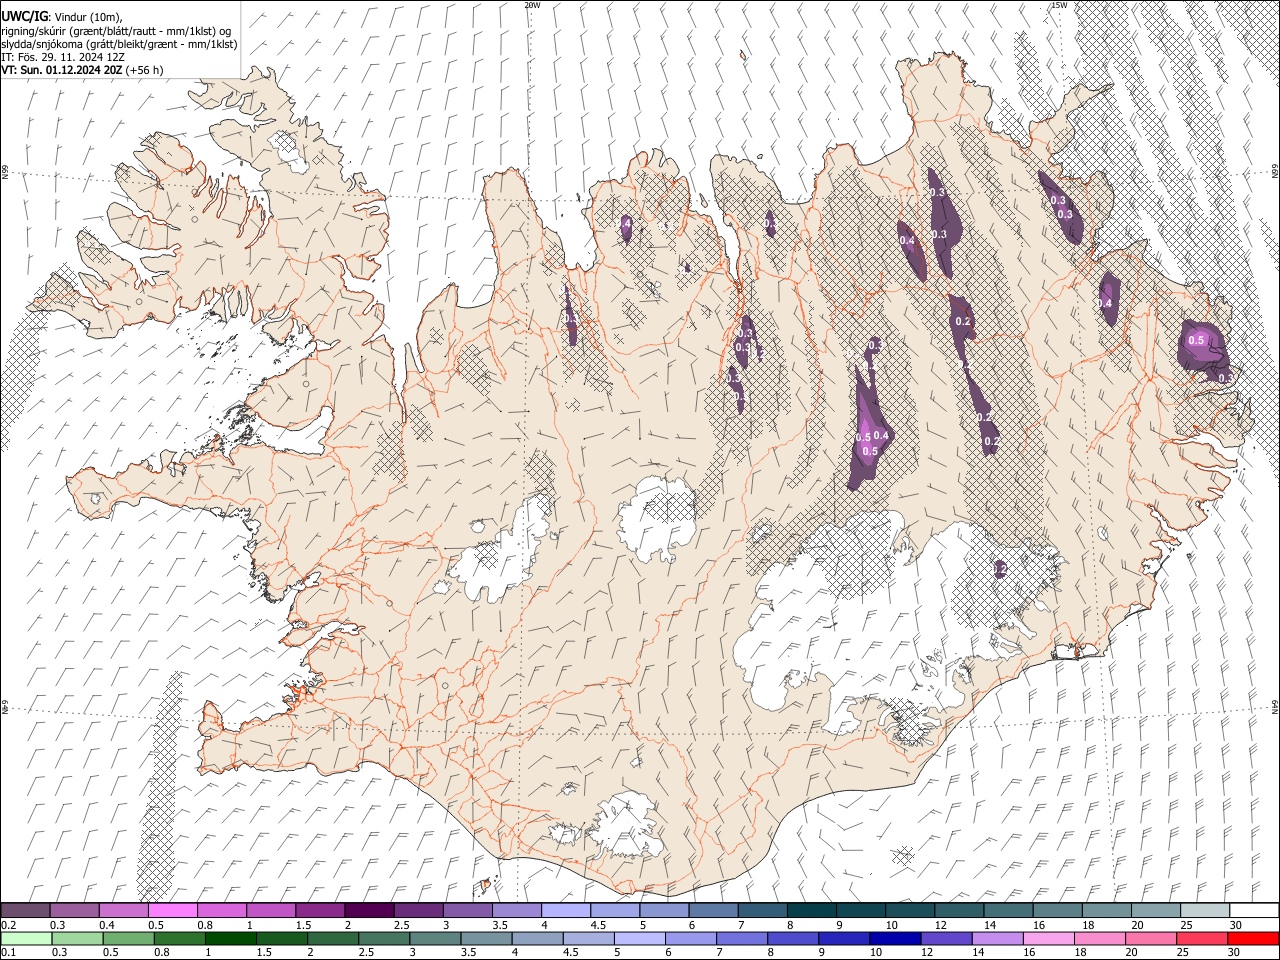Screen dimensions: 1280x960
Task: Click the isolated '0.2' value on the glacier's small purple patch
Action: pyautogui.click(x=999, y=569)
